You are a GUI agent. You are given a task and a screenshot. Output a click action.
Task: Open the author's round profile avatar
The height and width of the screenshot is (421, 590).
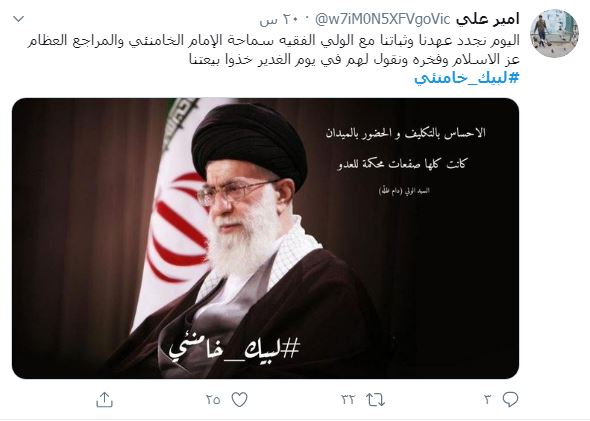554,33
